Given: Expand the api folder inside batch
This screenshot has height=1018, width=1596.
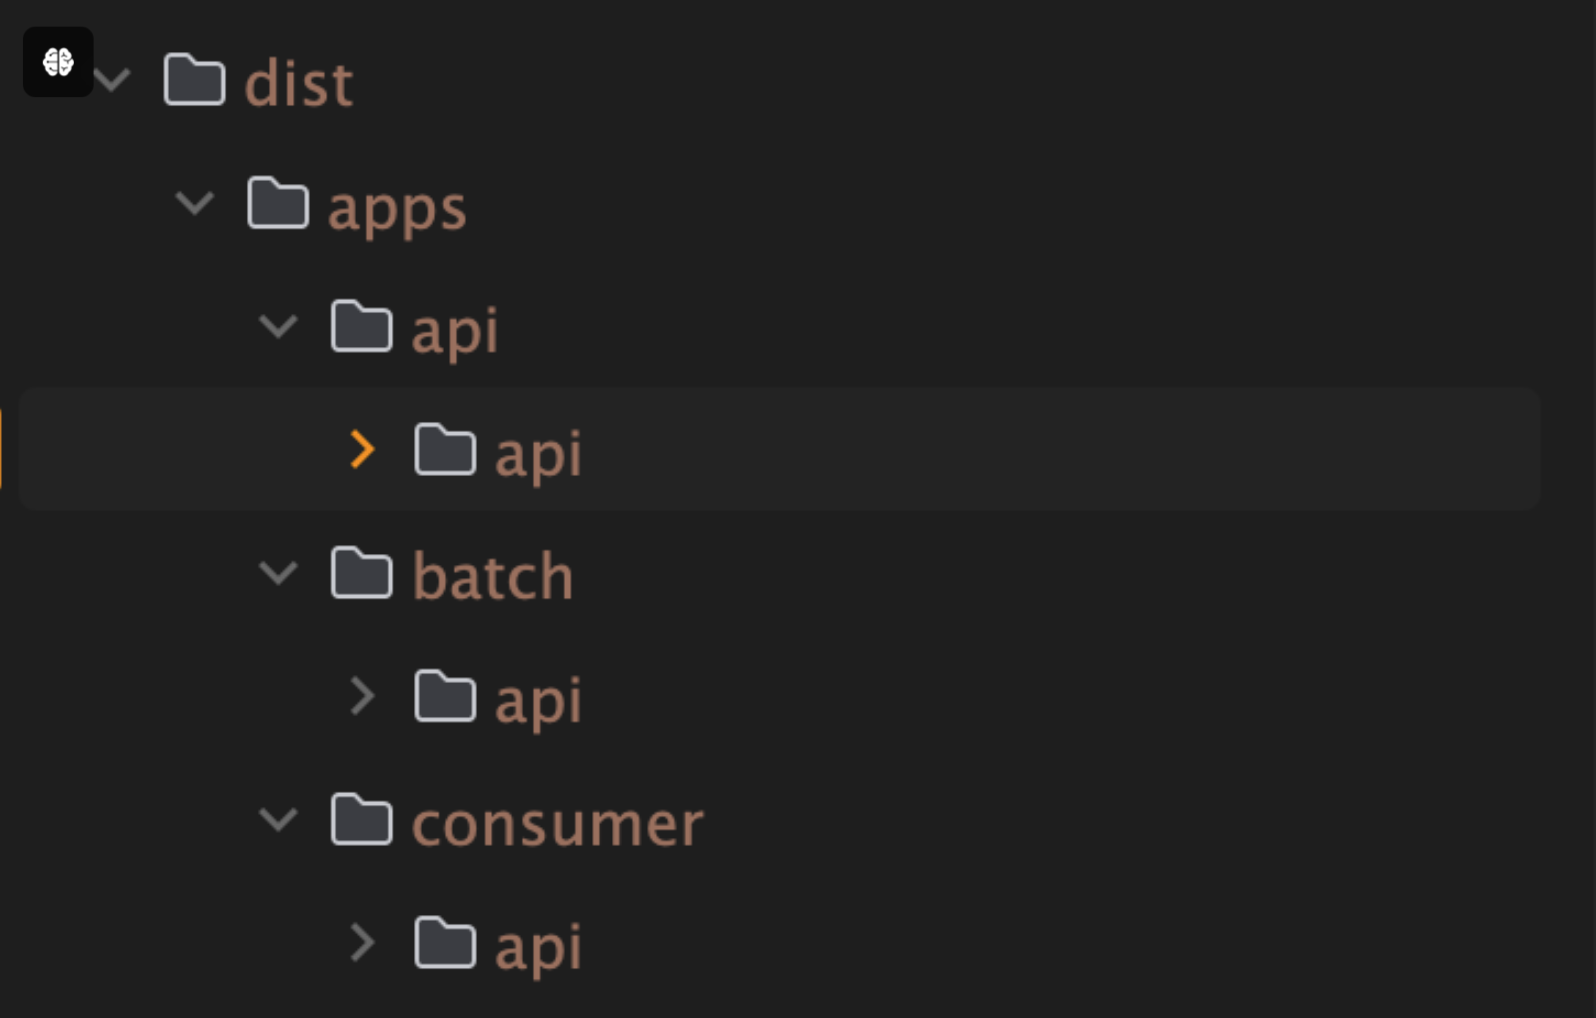Looking at the screenshot, I should point(362,696).
